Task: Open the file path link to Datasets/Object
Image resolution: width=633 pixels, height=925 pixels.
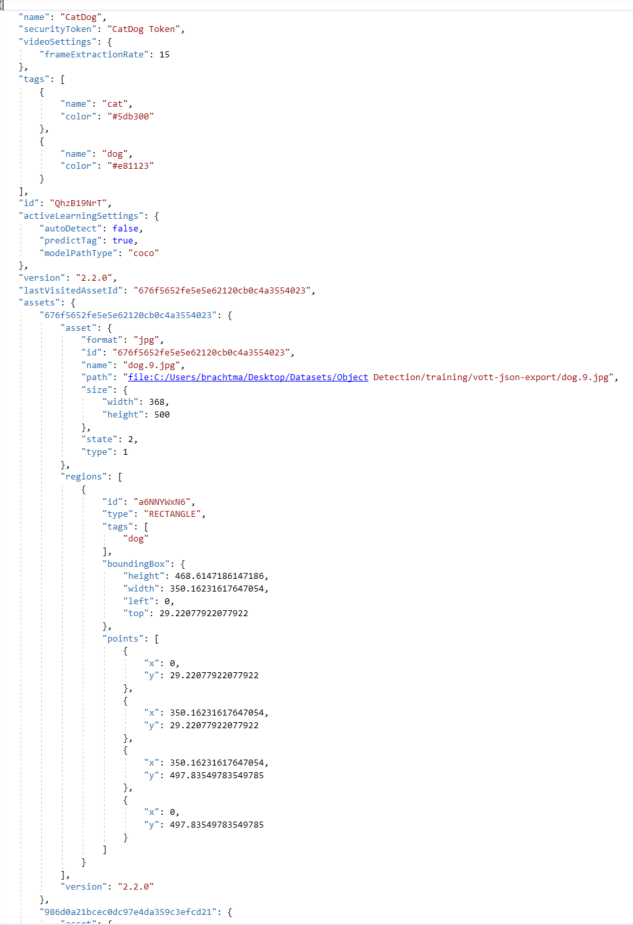Action: point(248,377)
